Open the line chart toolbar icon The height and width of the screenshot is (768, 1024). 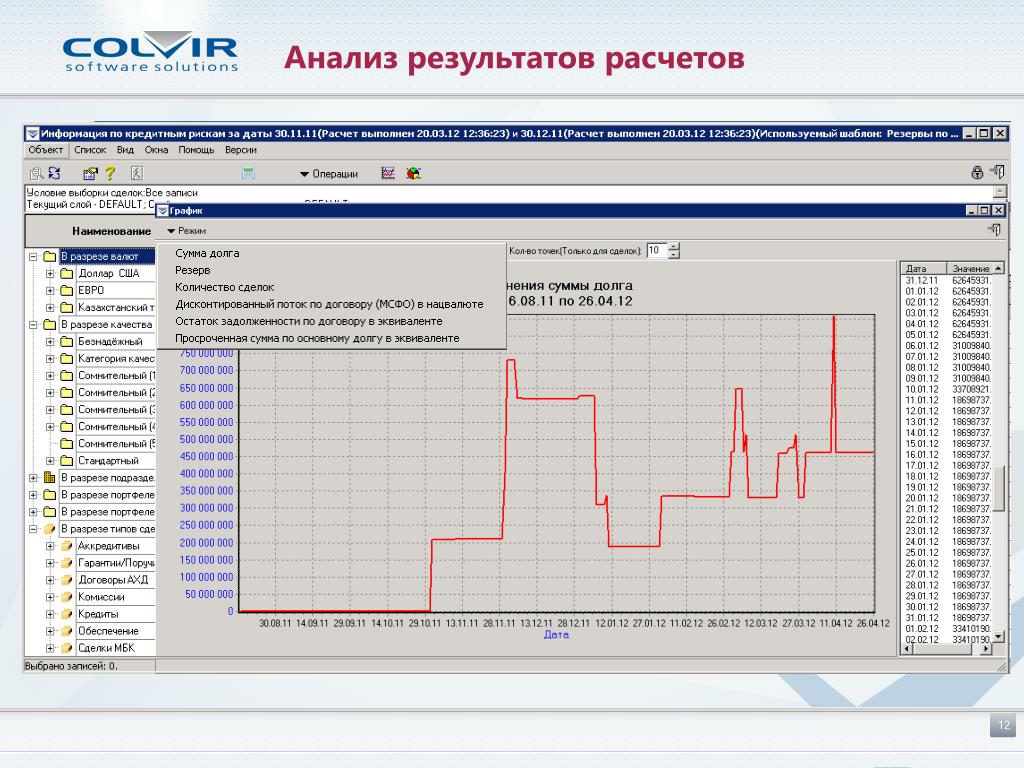tap(388, 173)
